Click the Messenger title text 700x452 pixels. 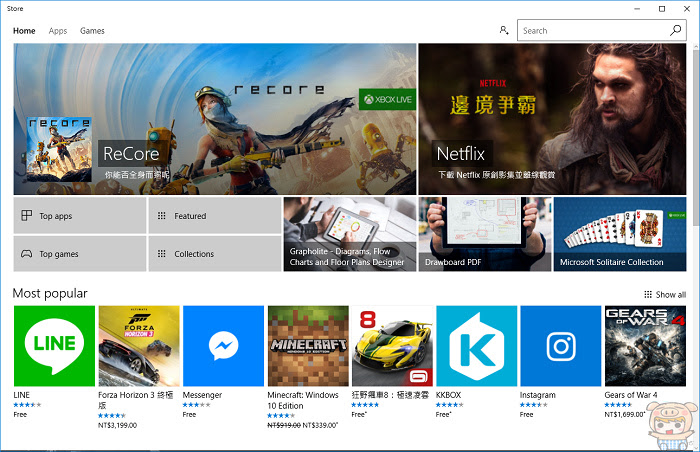(x=202, y=395)
